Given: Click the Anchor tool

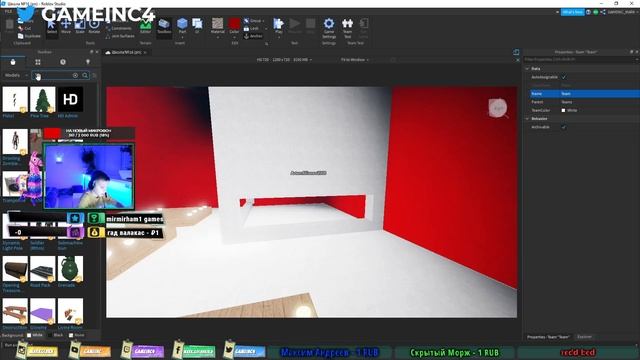Looking at the screenshot, I should click(253, 36).
